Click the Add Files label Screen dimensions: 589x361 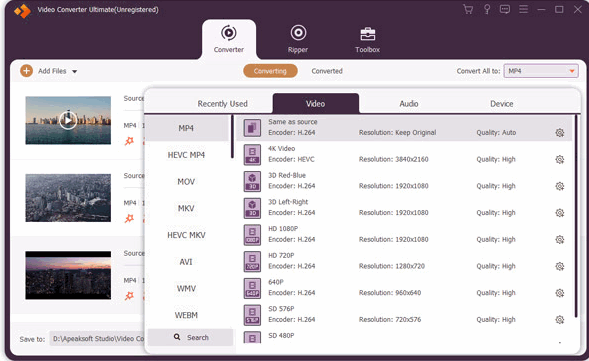(x=52, y=71)
